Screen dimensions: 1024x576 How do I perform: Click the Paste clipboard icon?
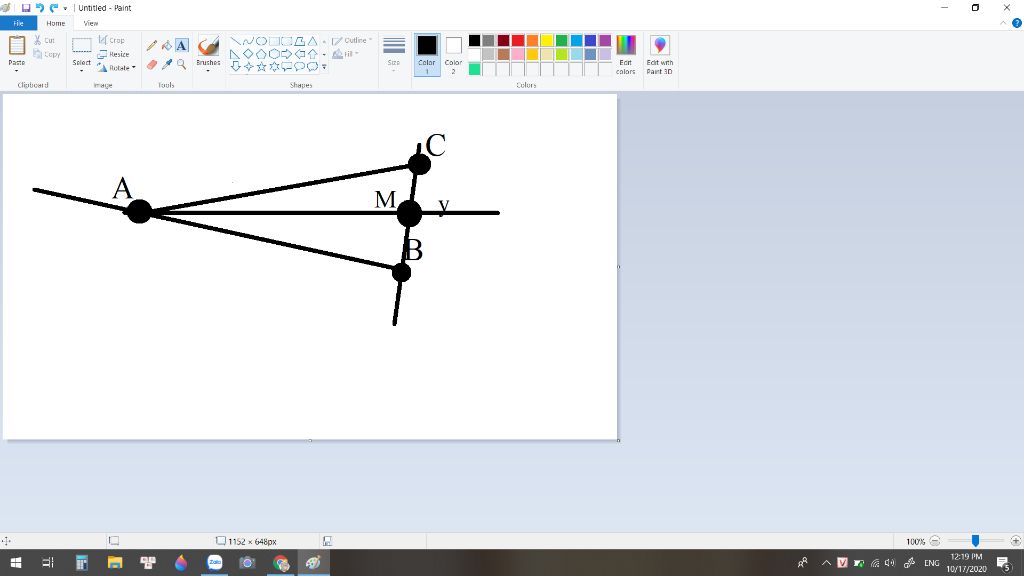click(x=16, y=46)
